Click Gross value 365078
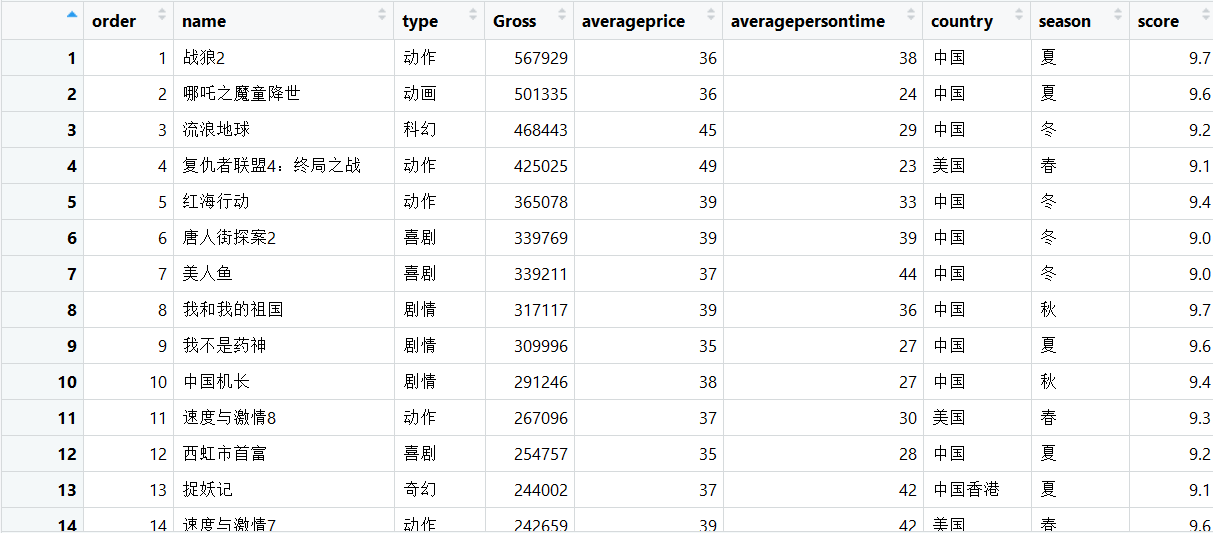The width and height of the screenshot is (1213, 533). [x=541, y=202]
